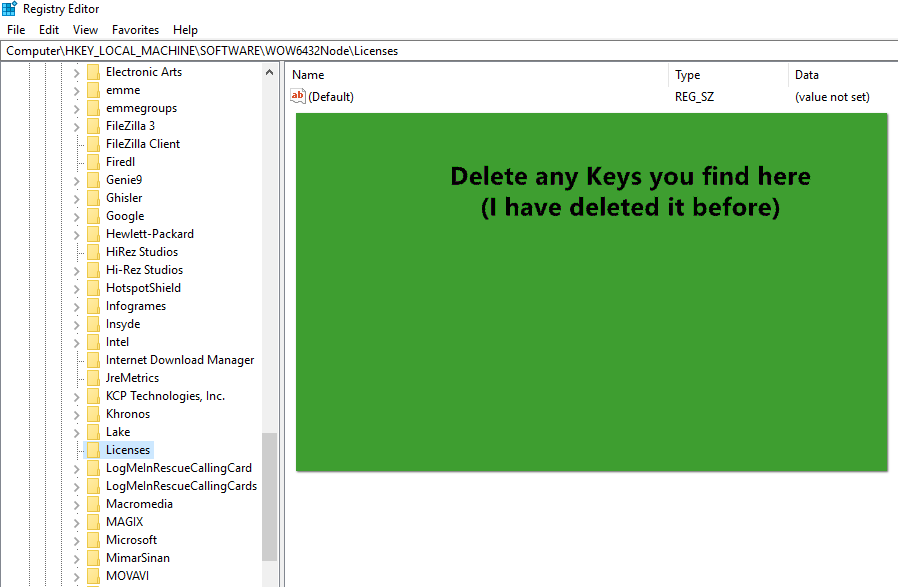The image size is (898, 587).
Task: Expand the Khronos key
Action: pos(77,415)
